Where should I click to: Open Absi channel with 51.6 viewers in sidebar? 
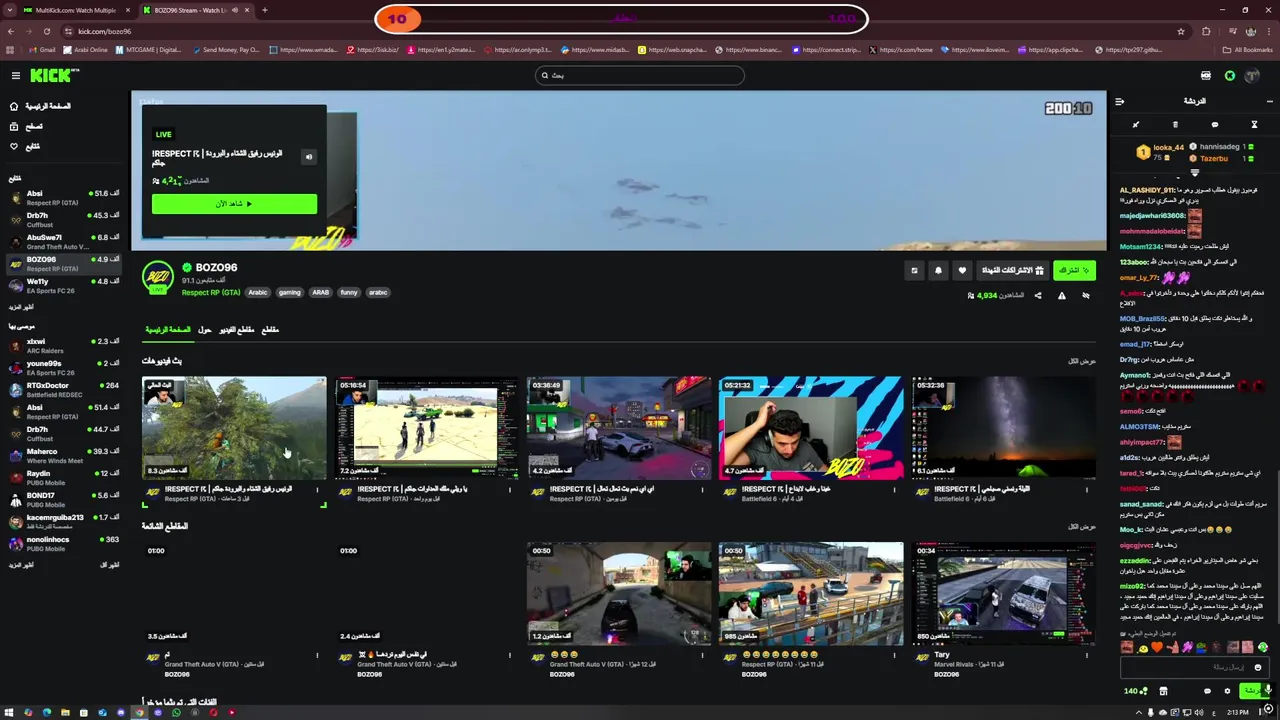tap(64, 198)
